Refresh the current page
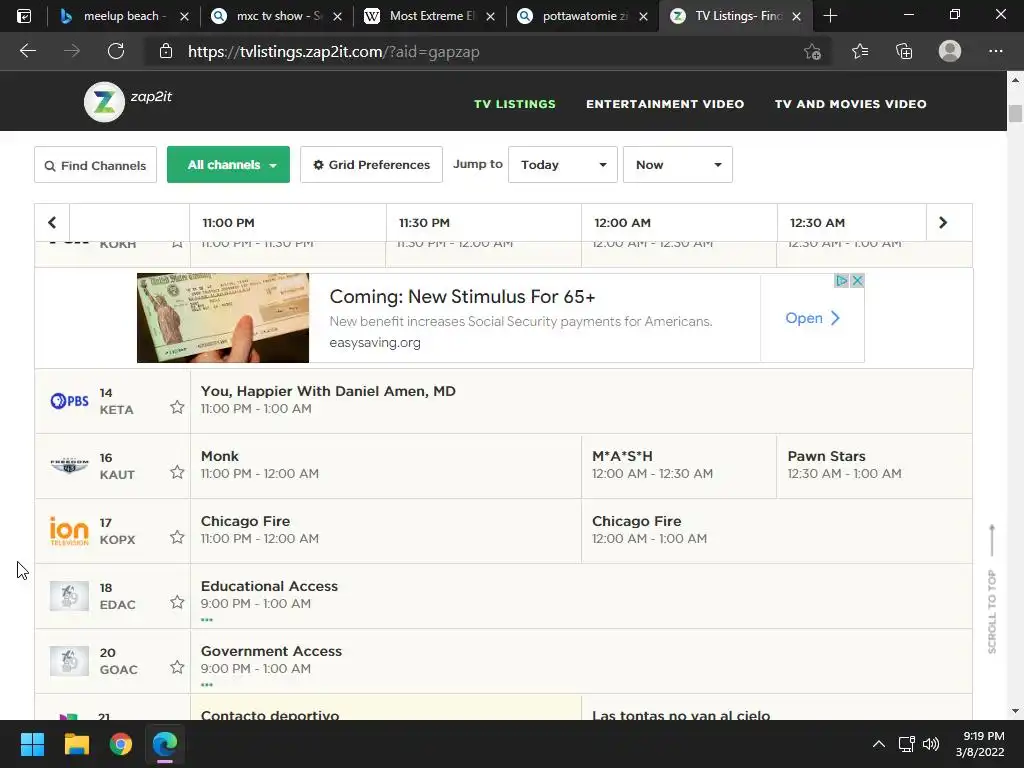This screenshot has width=1024, height=768. click(116, 51)
